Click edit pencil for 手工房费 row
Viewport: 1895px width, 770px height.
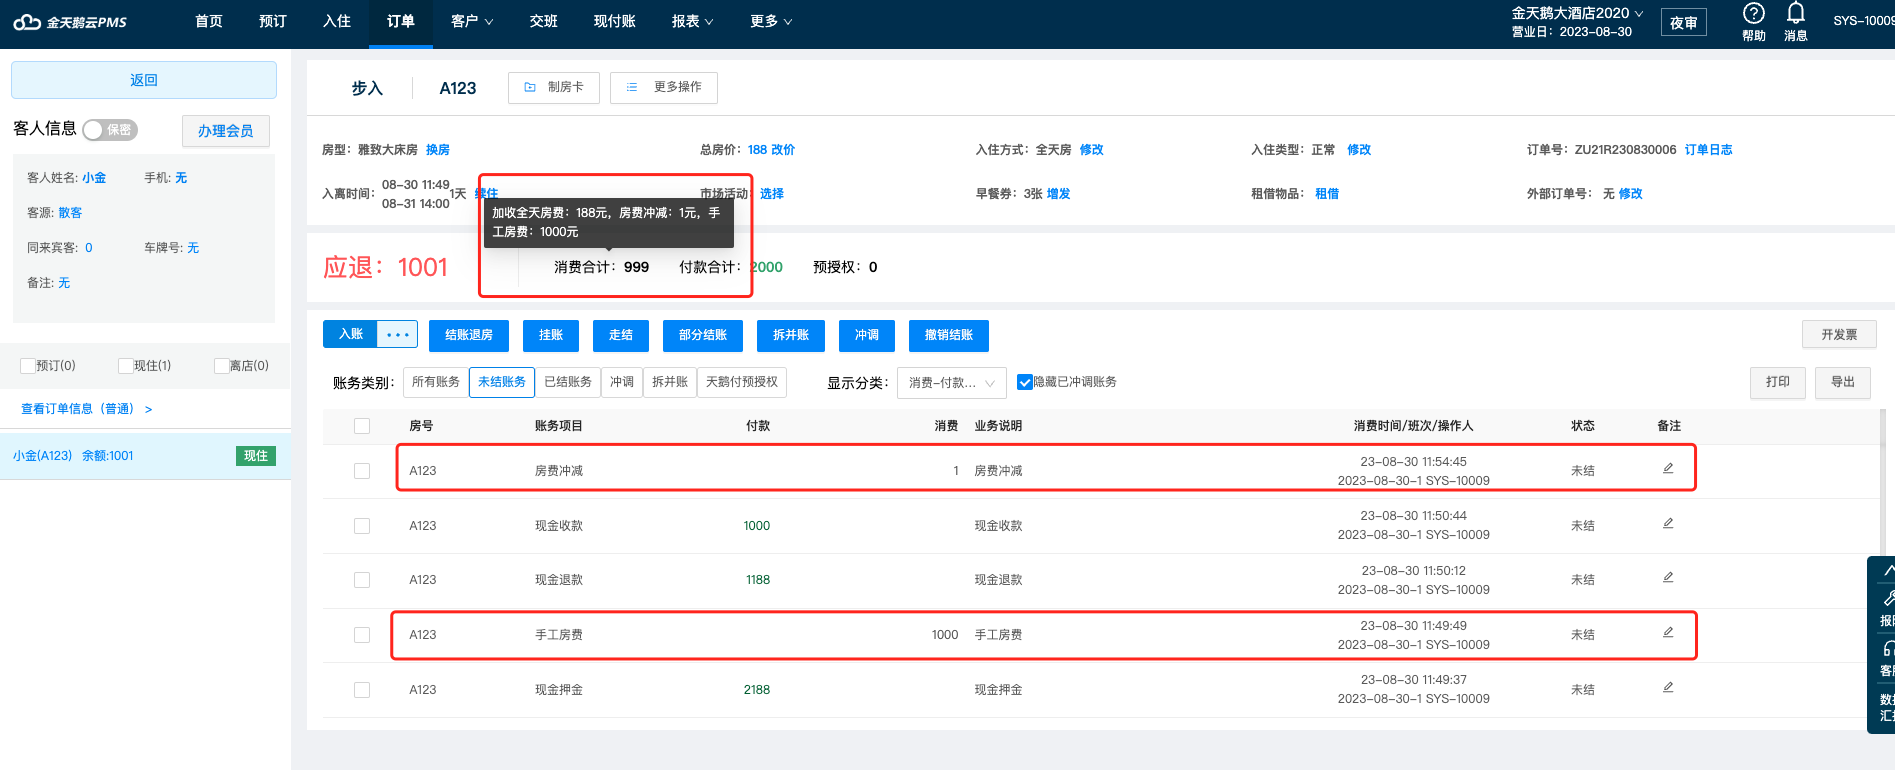(1668, 632)
